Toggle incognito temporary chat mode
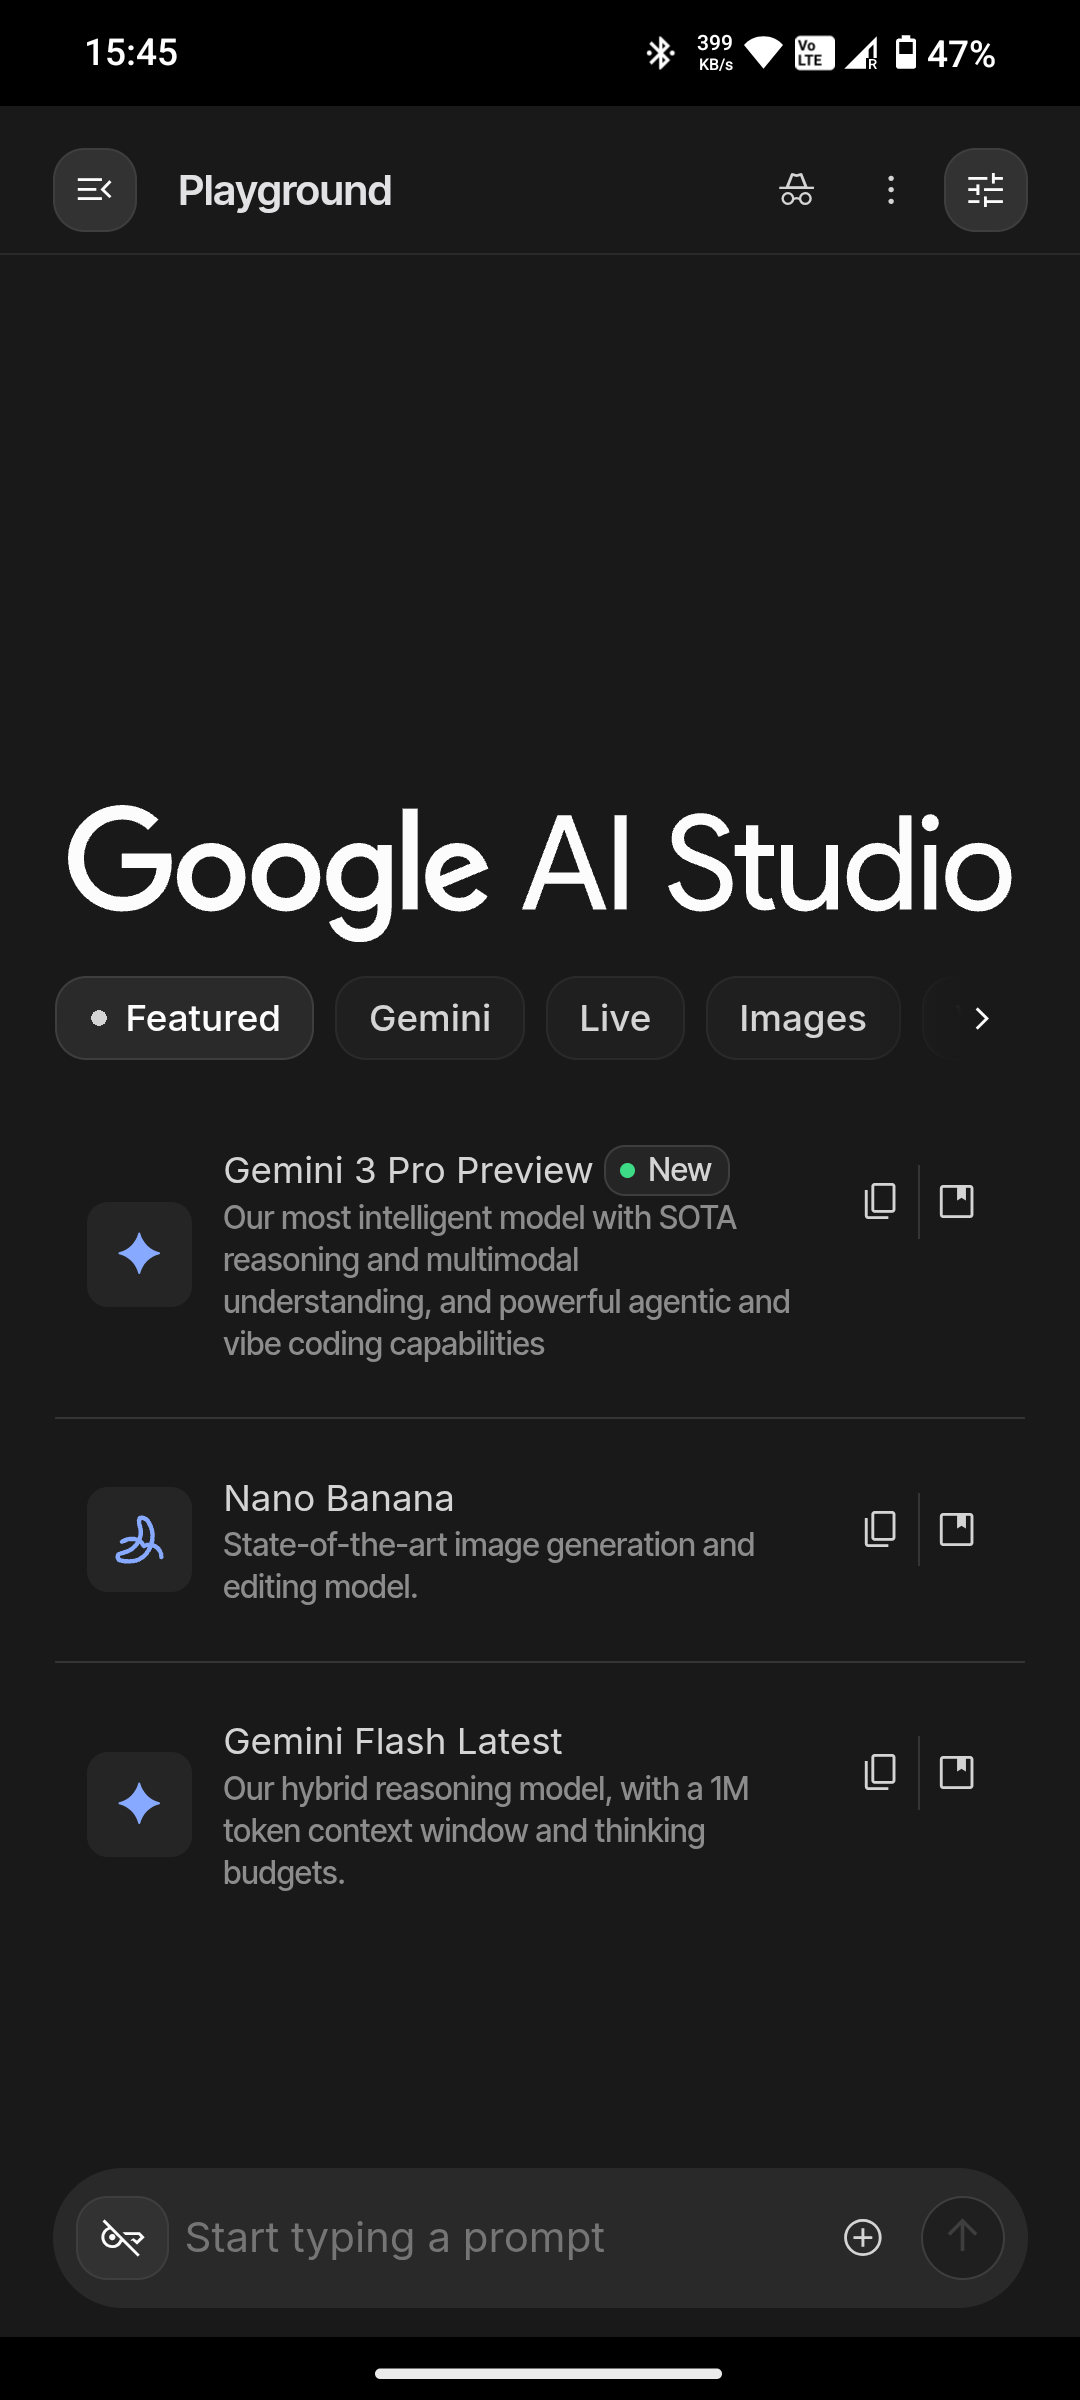The image size is (1080, 2400). [x=796, y=190]
